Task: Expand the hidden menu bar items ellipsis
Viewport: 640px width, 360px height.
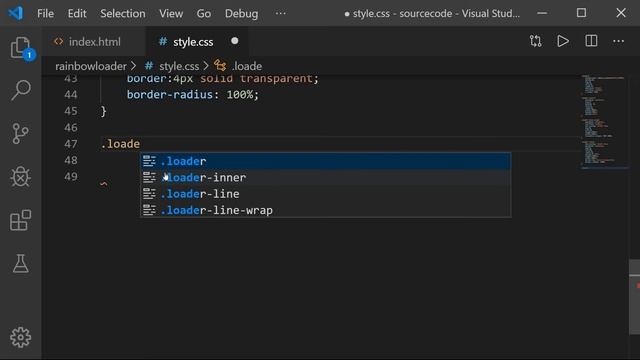Action: click(280, 13)
